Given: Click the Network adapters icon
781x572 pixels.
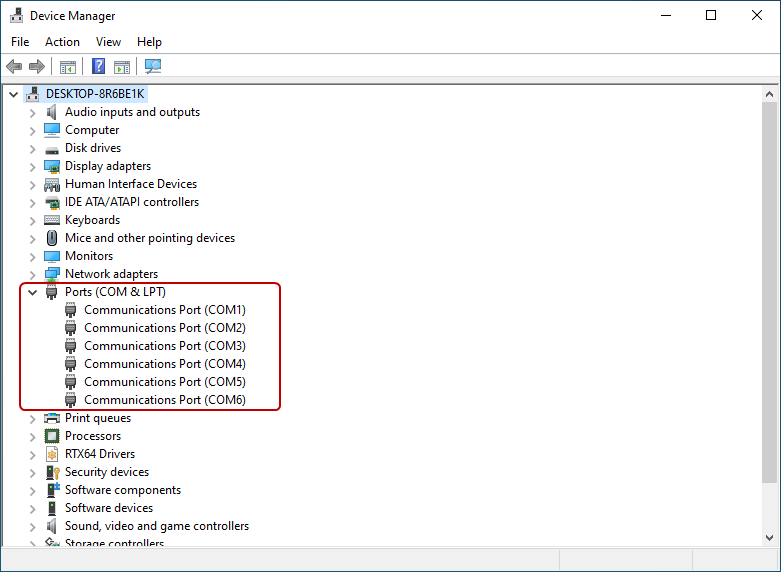Looking at the screenshot, I should [x=52, y=274].
